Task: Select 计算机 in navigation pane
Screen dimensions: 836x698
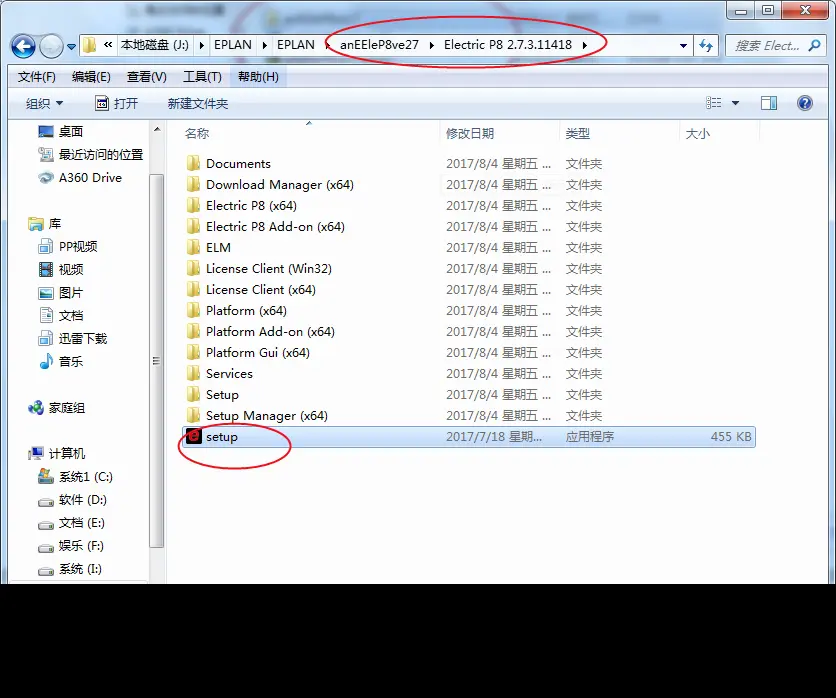Action: point(57,453)
